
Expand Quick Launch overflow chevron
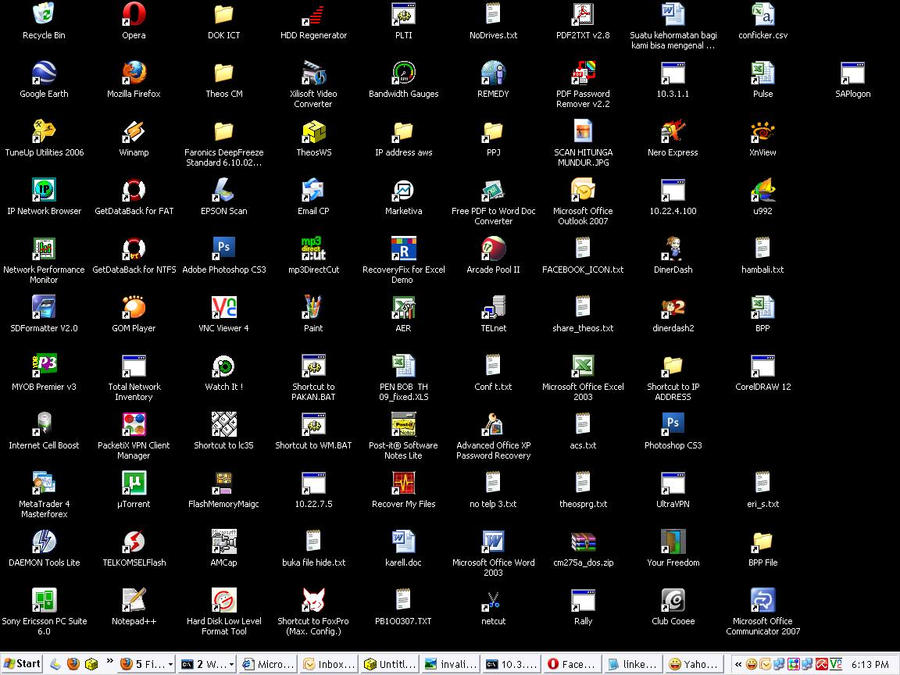110,661
